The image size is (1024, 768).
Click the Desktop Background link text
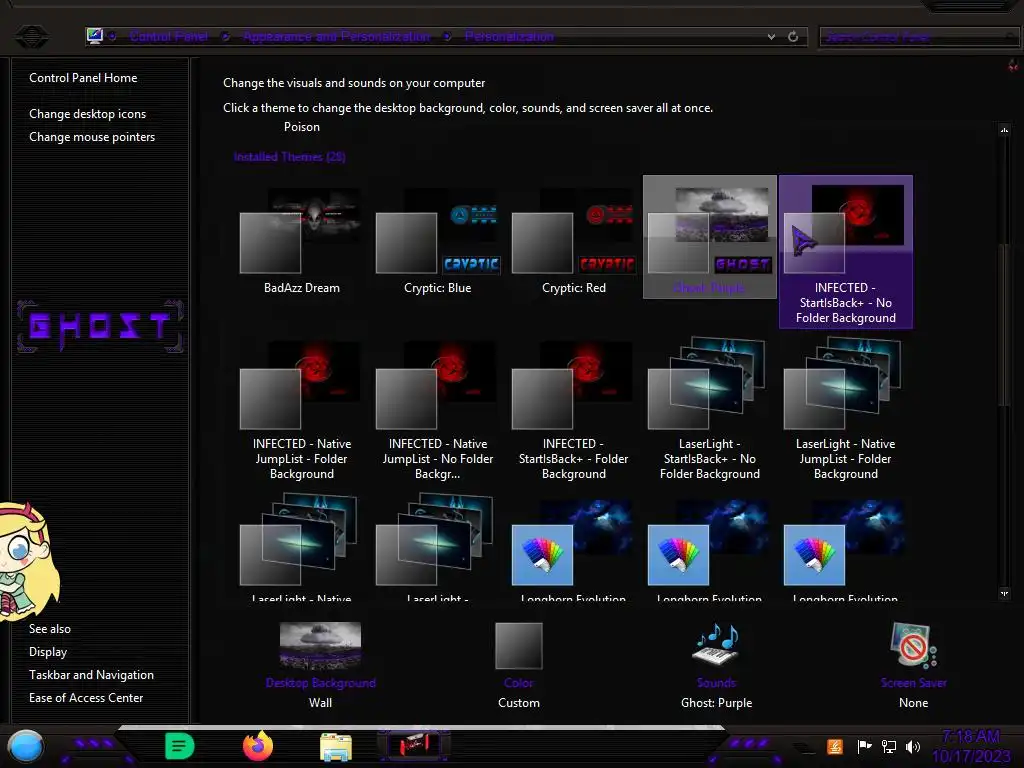320,683
